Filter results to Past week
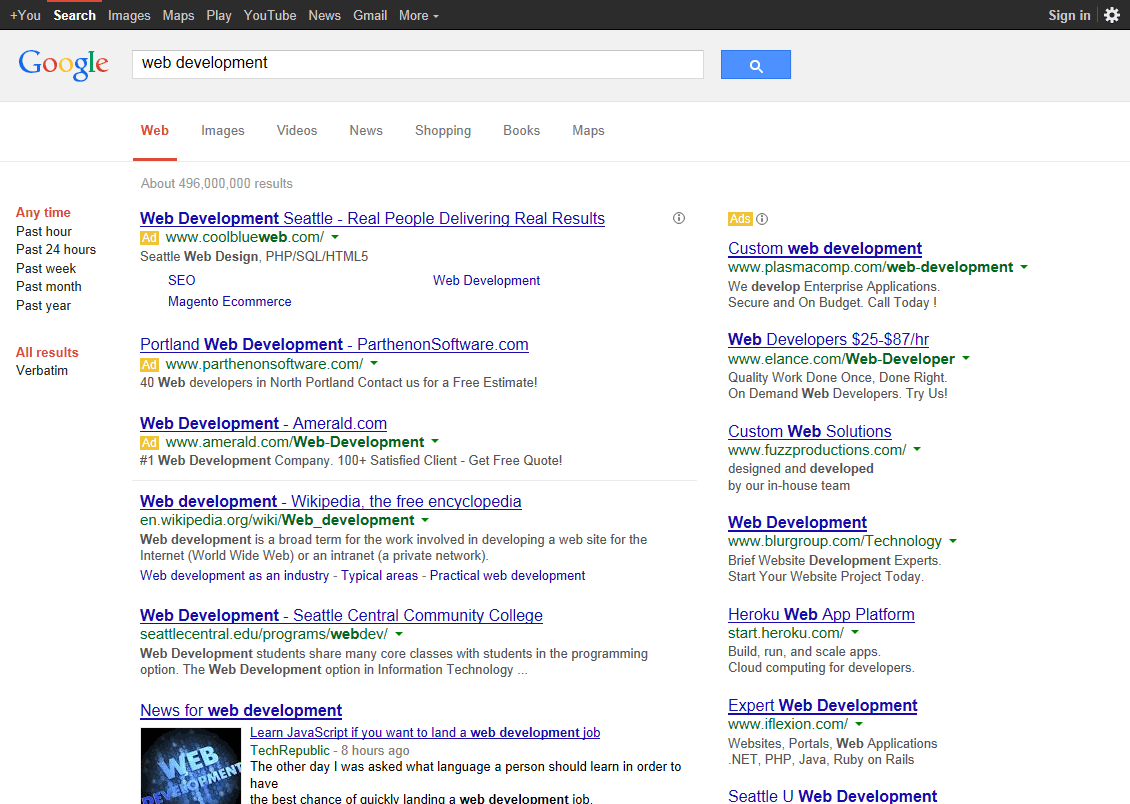 coord(46,268)
